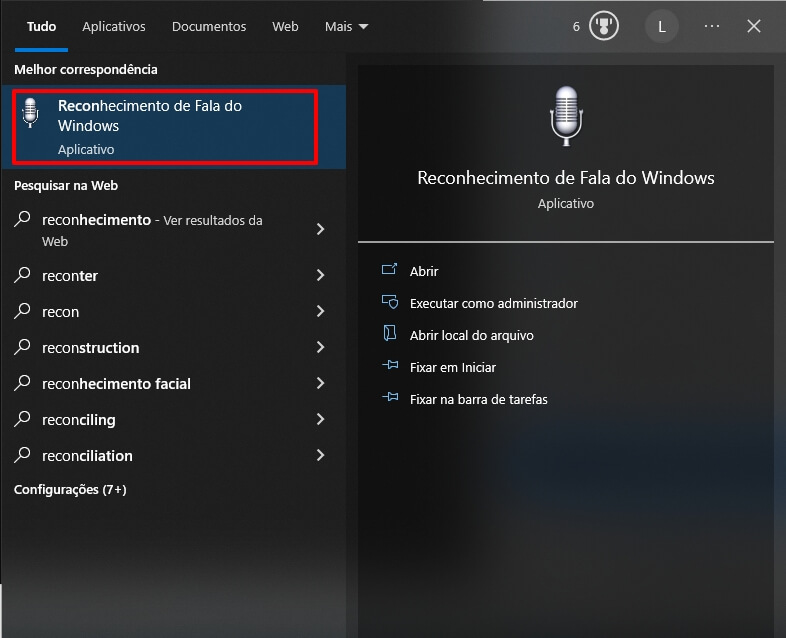This screenshot has height=638, width=786.
Task: Open the Reconhecimento de Fala do Windows result
Action: point(173,127)
